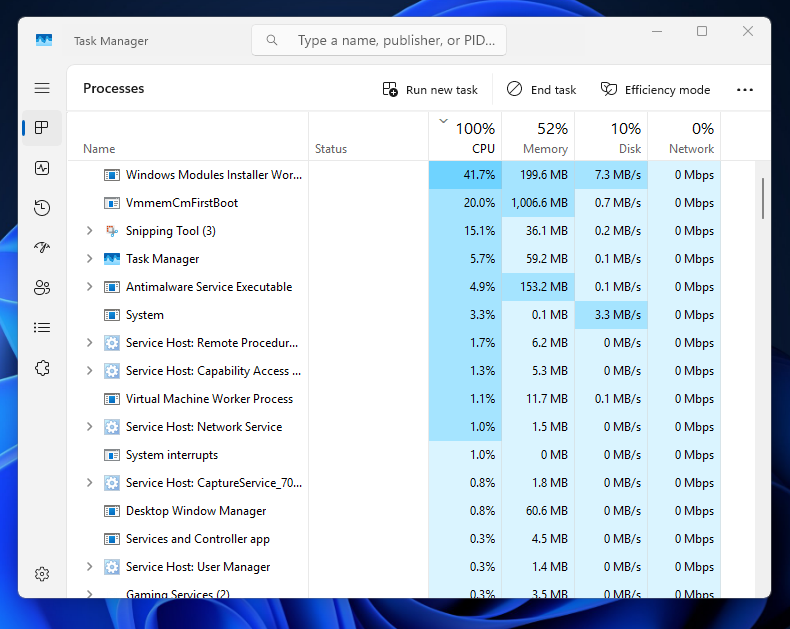Click the vertical scrollbar thumb of process list
Screen dimensions: 790x629
pos(763,198)
